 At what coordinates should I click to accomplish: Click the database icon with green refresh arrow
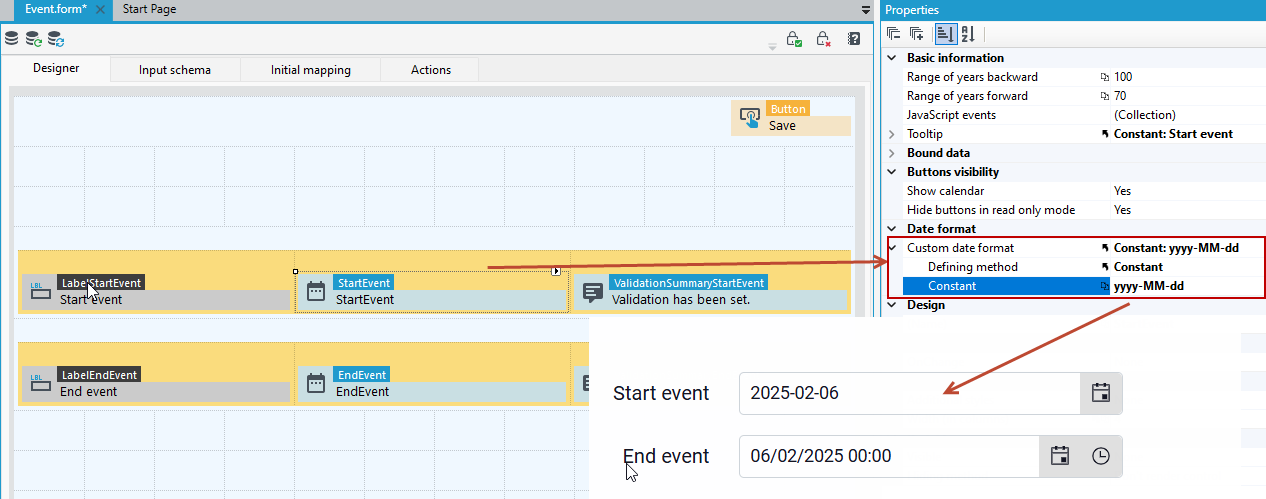pos(34,39)
